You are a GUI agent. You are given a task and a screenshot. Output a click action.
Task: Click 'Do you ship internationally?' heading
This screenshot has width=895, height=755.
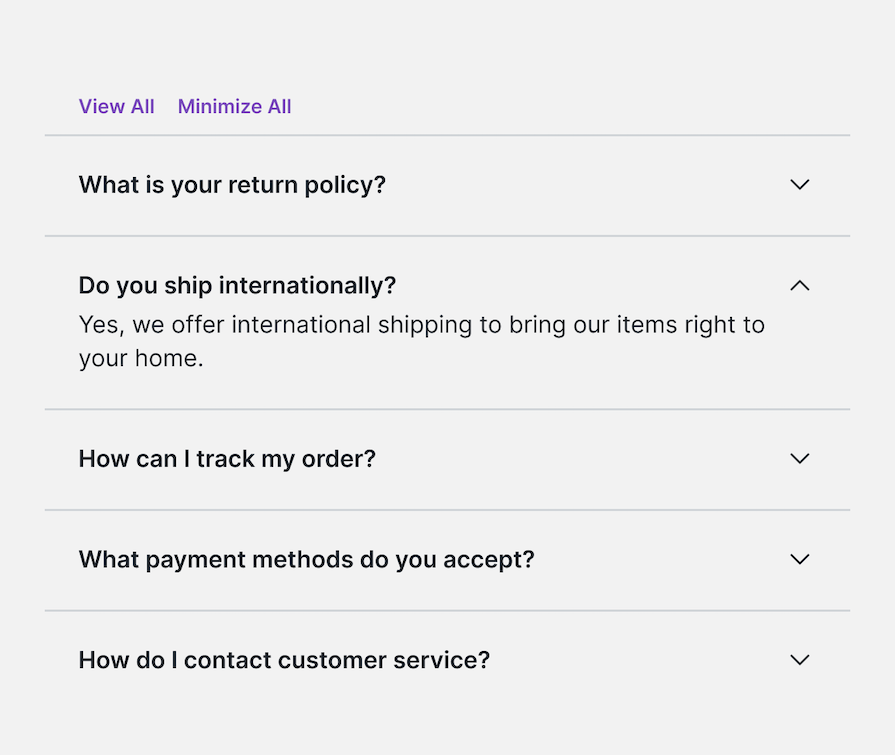[x=237, y=285]
